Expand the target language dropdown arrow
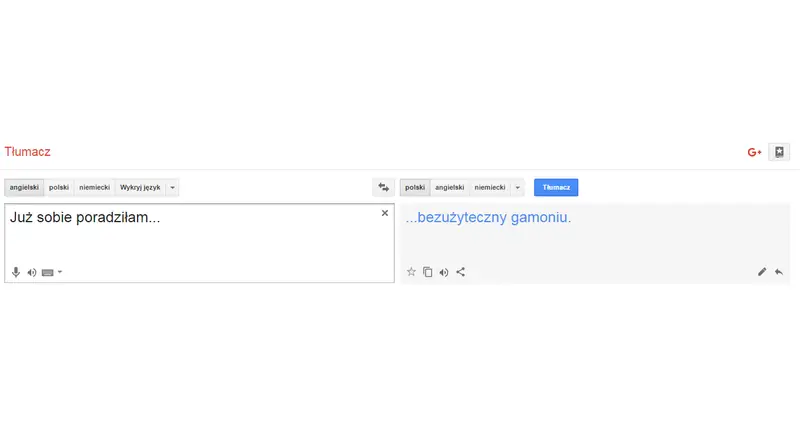 point(517,187)
